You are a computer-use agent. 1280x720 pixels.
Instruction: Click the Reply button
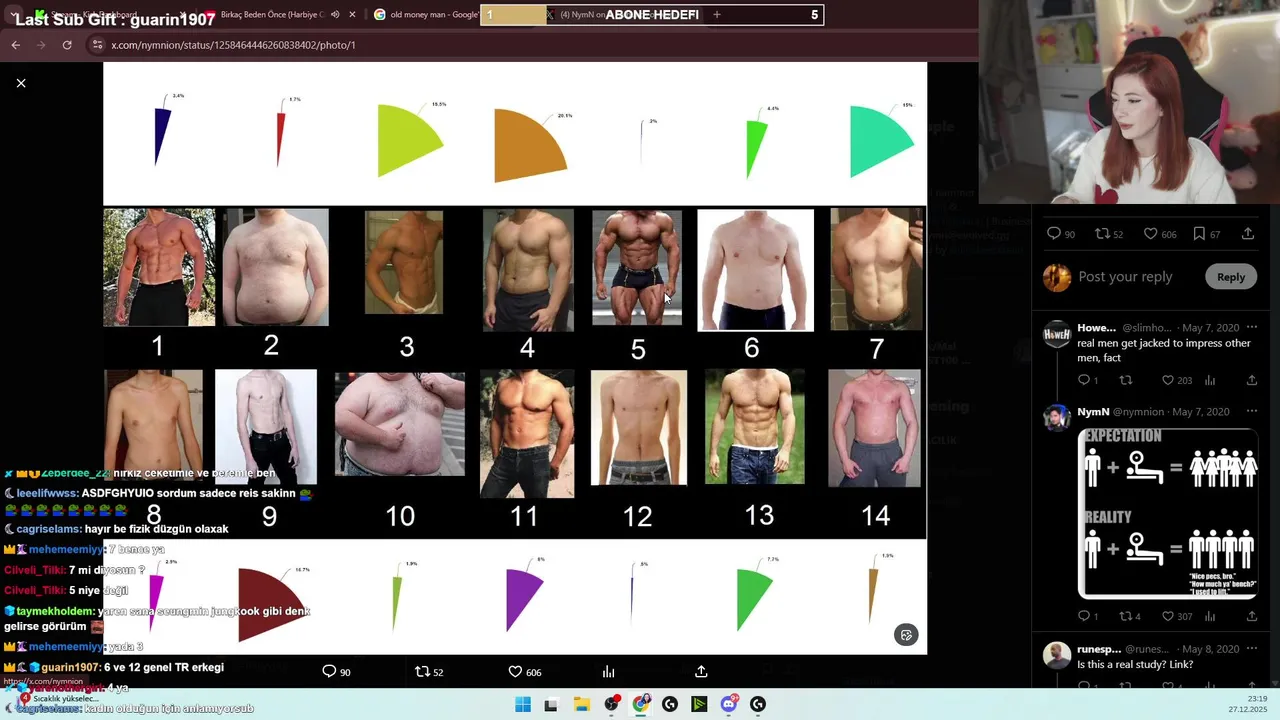[1231, 277]
